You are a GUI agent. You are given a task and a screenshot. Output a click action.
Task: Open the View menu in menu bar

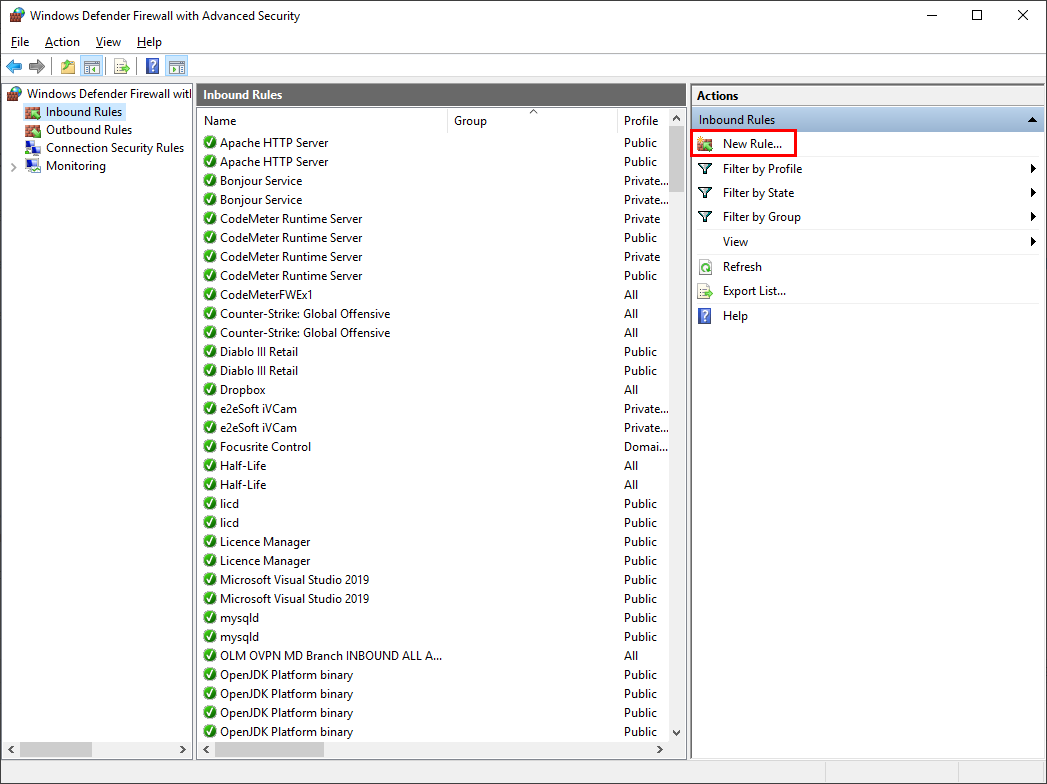[108, 42]
